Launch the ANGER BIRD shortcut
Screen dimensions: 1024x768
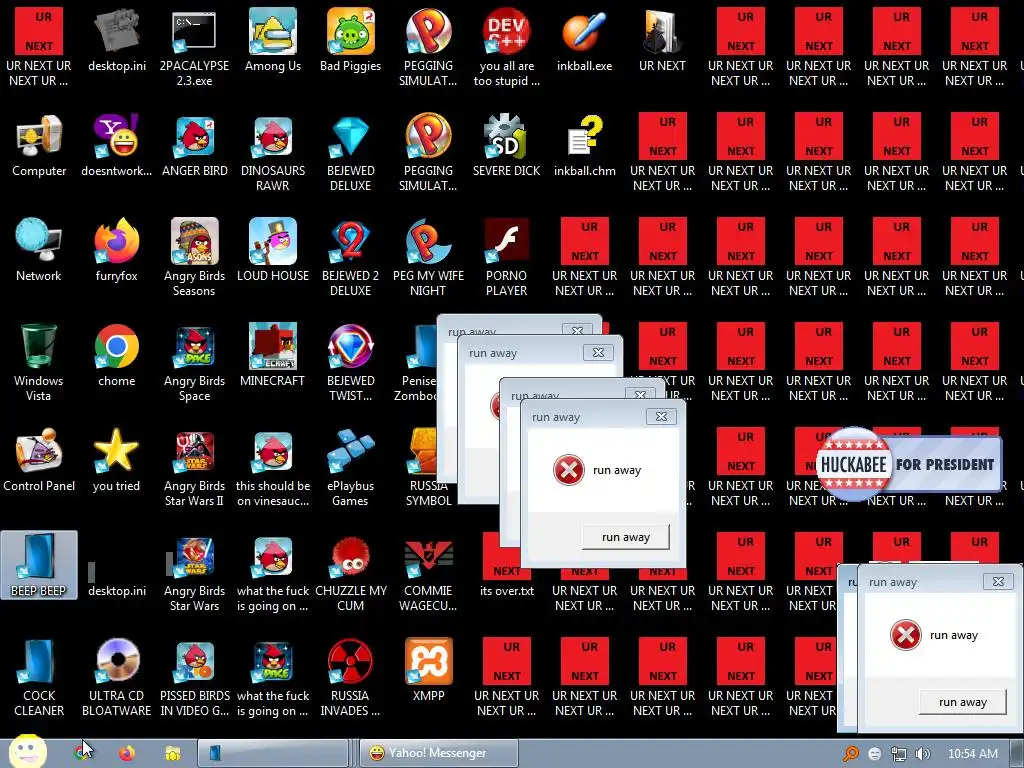195,146
